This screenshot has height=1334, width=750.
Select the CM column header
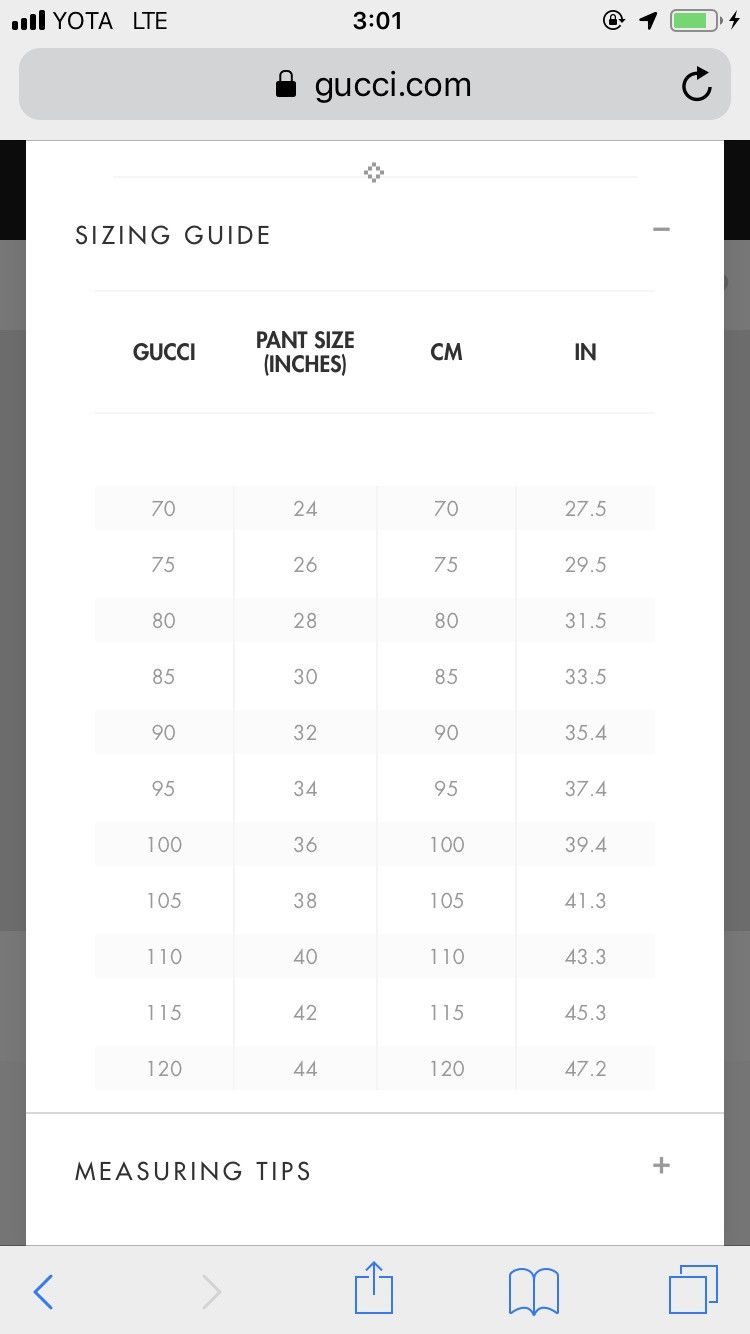[x=446, y=352]
